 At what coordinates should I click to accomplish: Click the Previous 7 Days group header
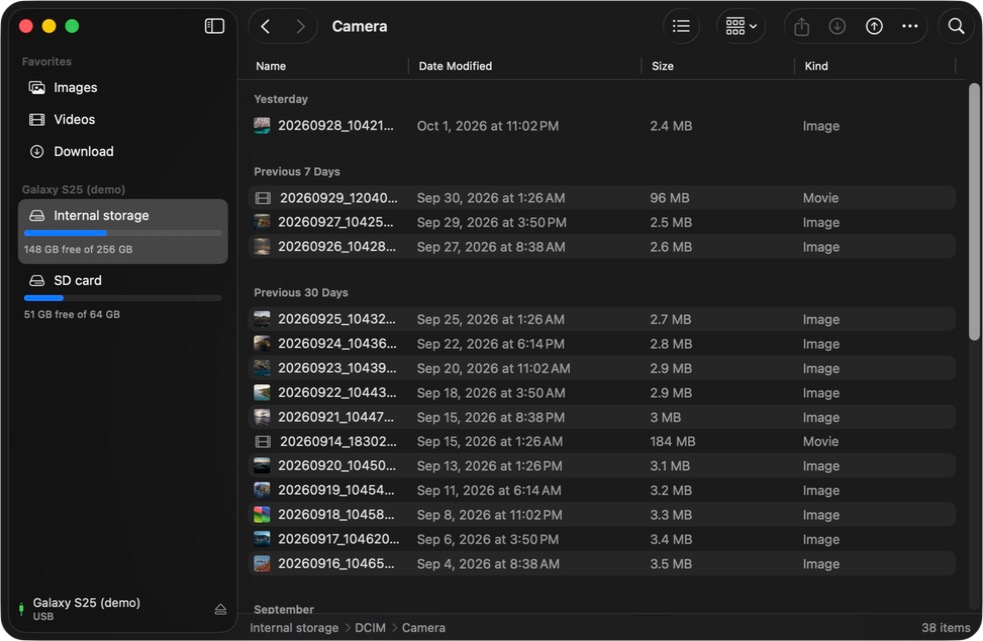click(x=297, y=172)
